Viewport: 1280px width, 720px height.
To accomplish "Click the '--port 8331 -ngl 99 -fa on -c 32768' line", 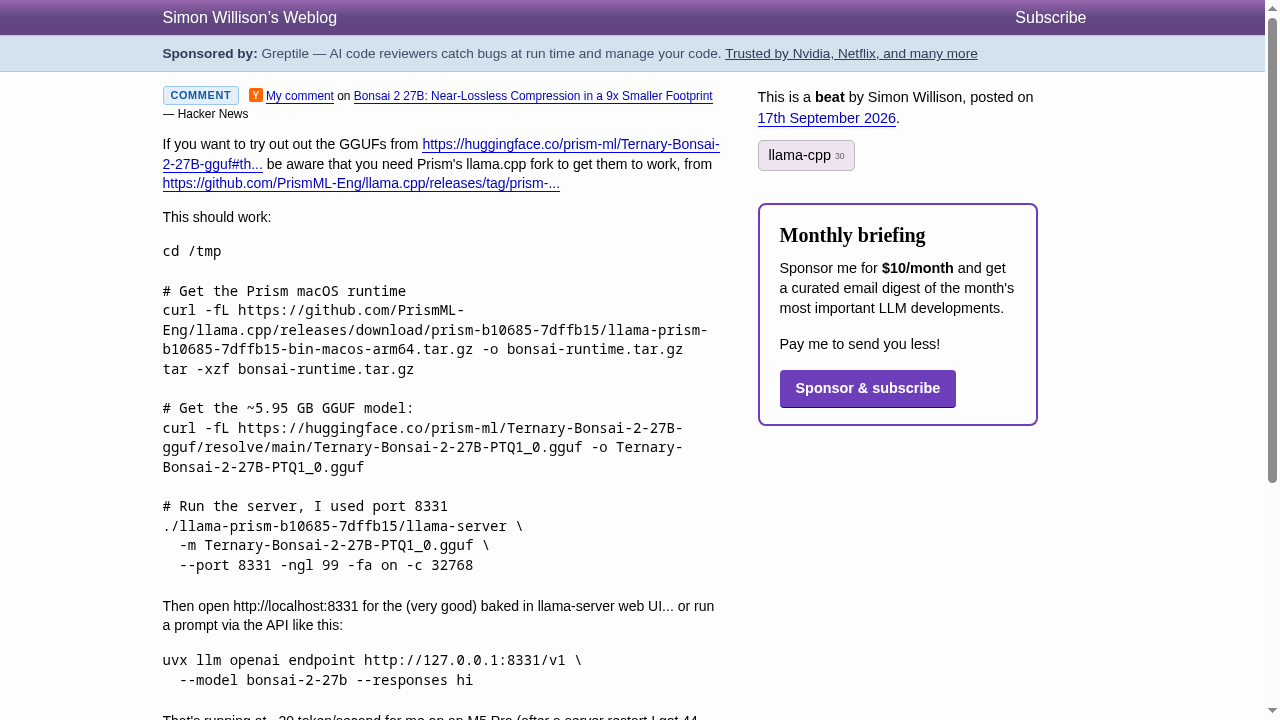I will click(x=326, y=565).
